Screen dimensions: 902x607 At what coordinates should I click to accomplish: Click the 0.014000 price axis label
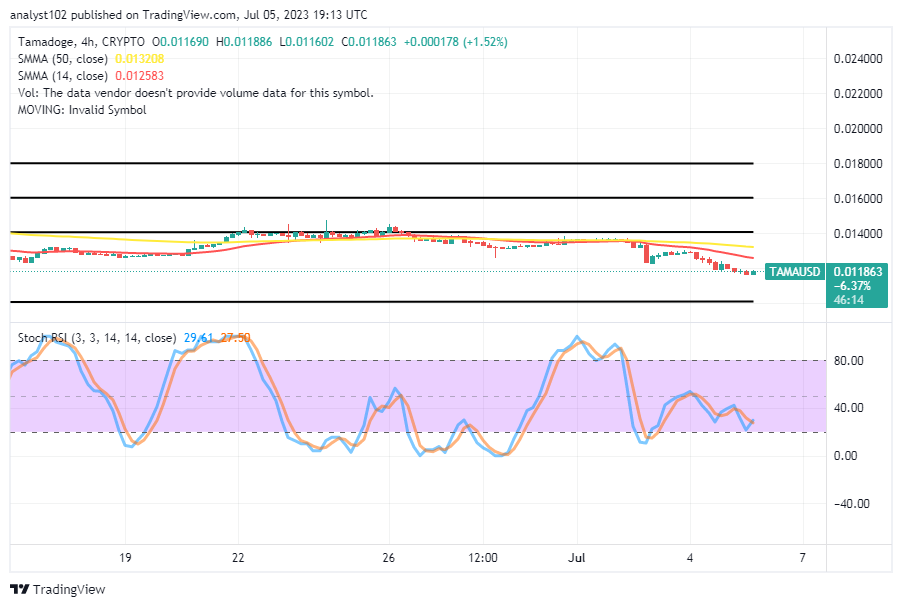pyautogui.click(x=858, y=234)
